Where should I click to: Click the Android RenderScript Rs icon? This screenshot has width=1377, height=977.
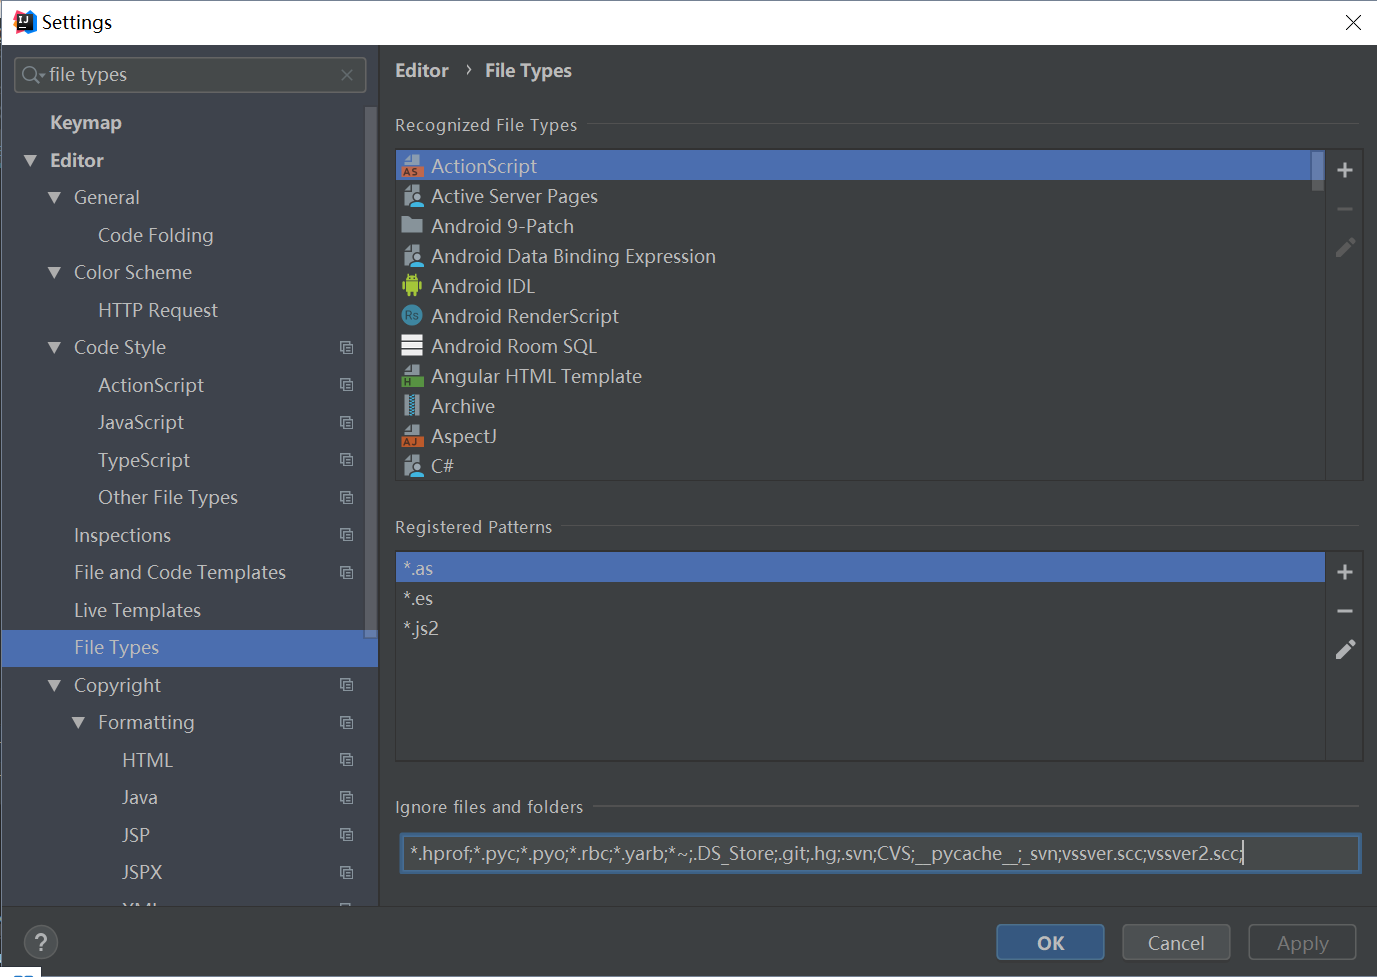tap(412, 316)
